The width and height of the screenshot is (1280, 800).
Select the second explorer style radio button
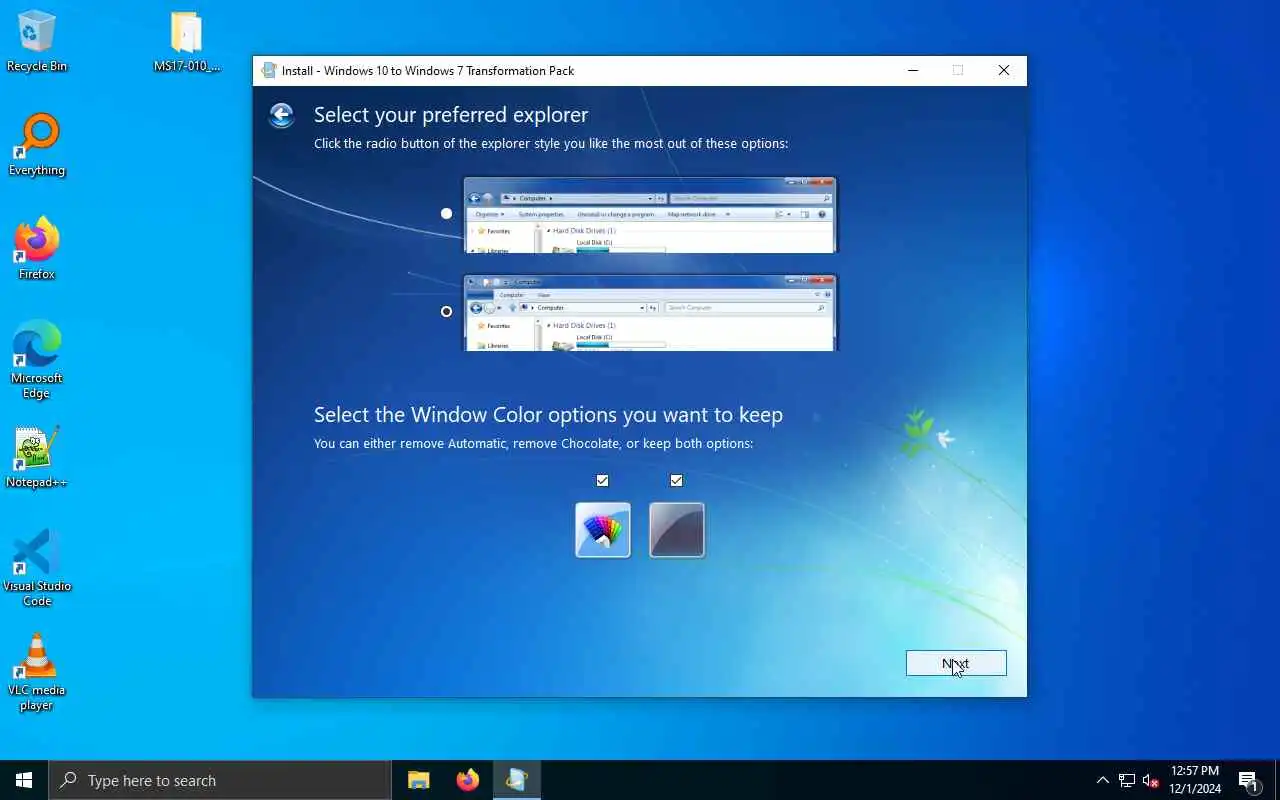point(446,311)
